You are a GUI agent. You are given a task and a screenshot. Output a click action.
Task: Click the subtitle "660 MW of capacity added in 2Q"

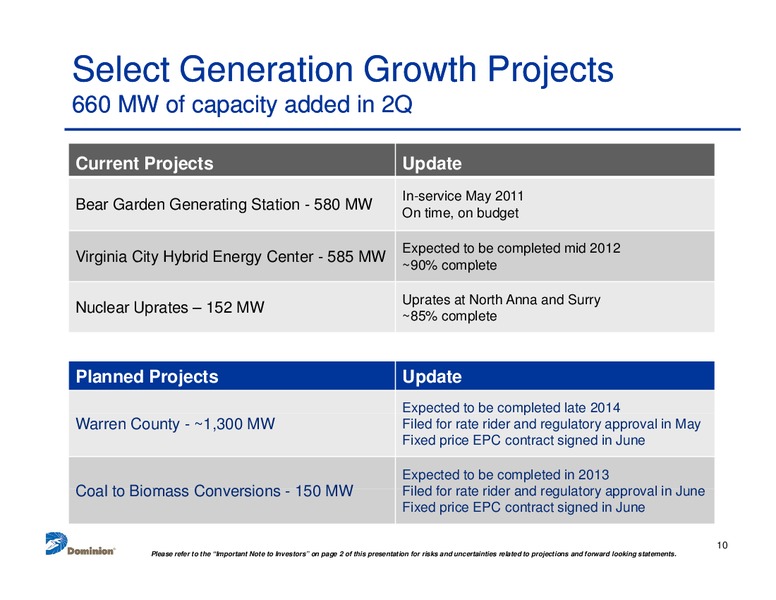point(242,104)
